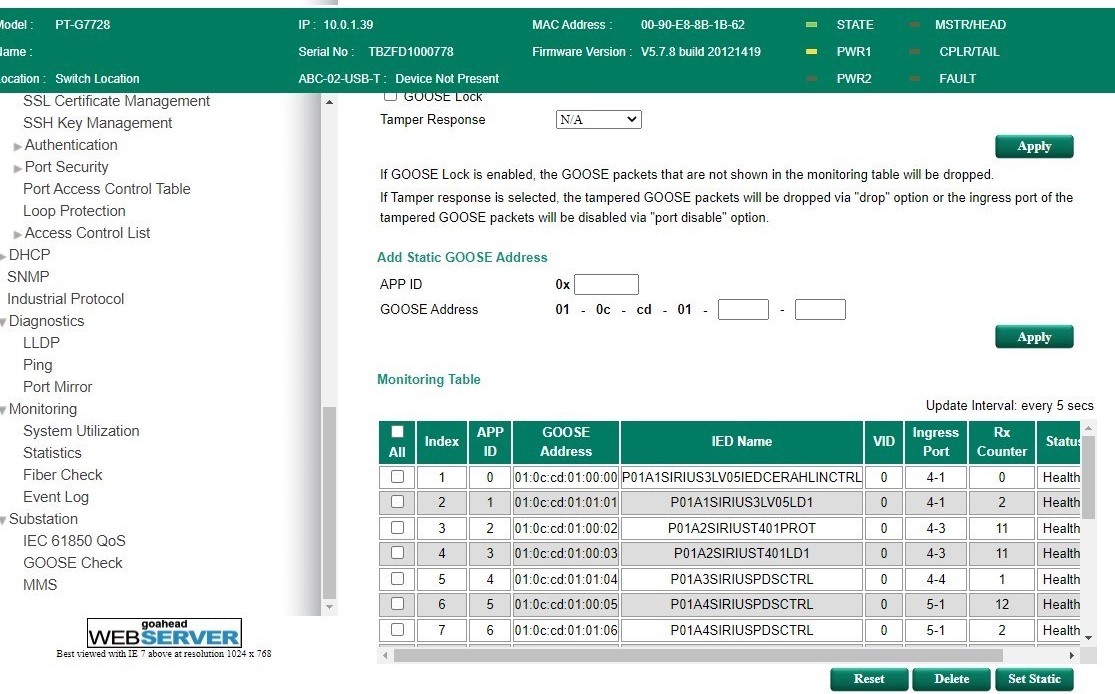Collapse the Diagnostics section

(x=4, y=322)
